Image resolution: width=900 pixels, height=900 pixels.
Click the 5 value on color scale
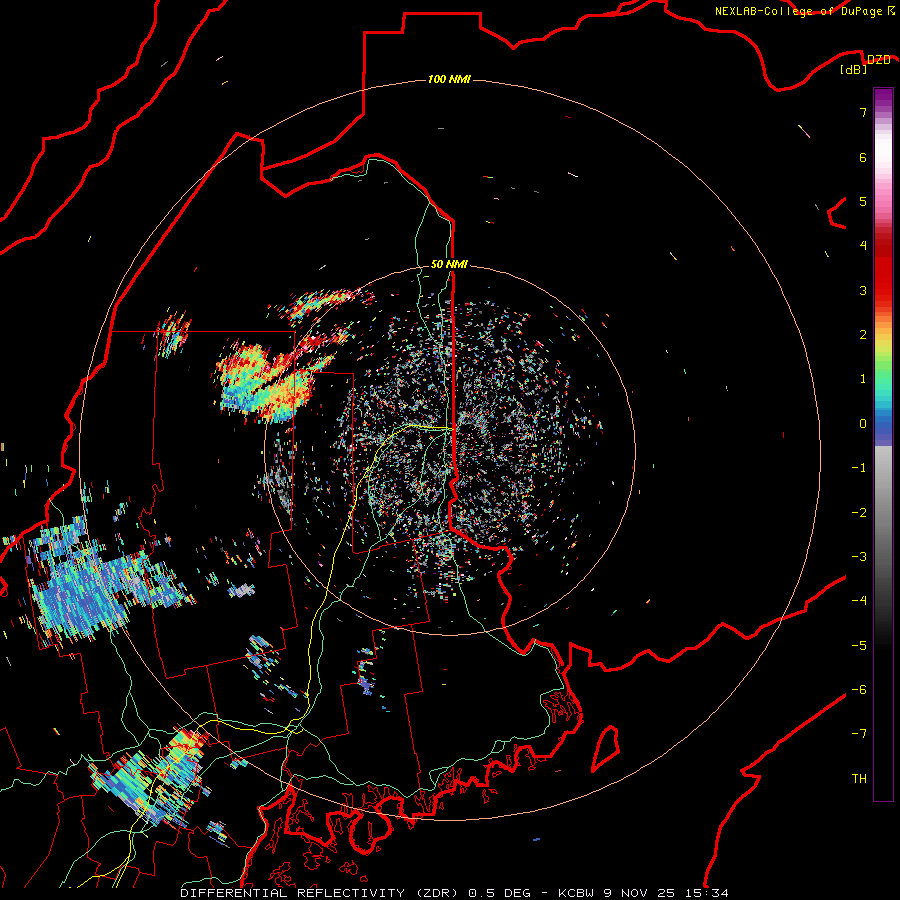pos(863,201)
